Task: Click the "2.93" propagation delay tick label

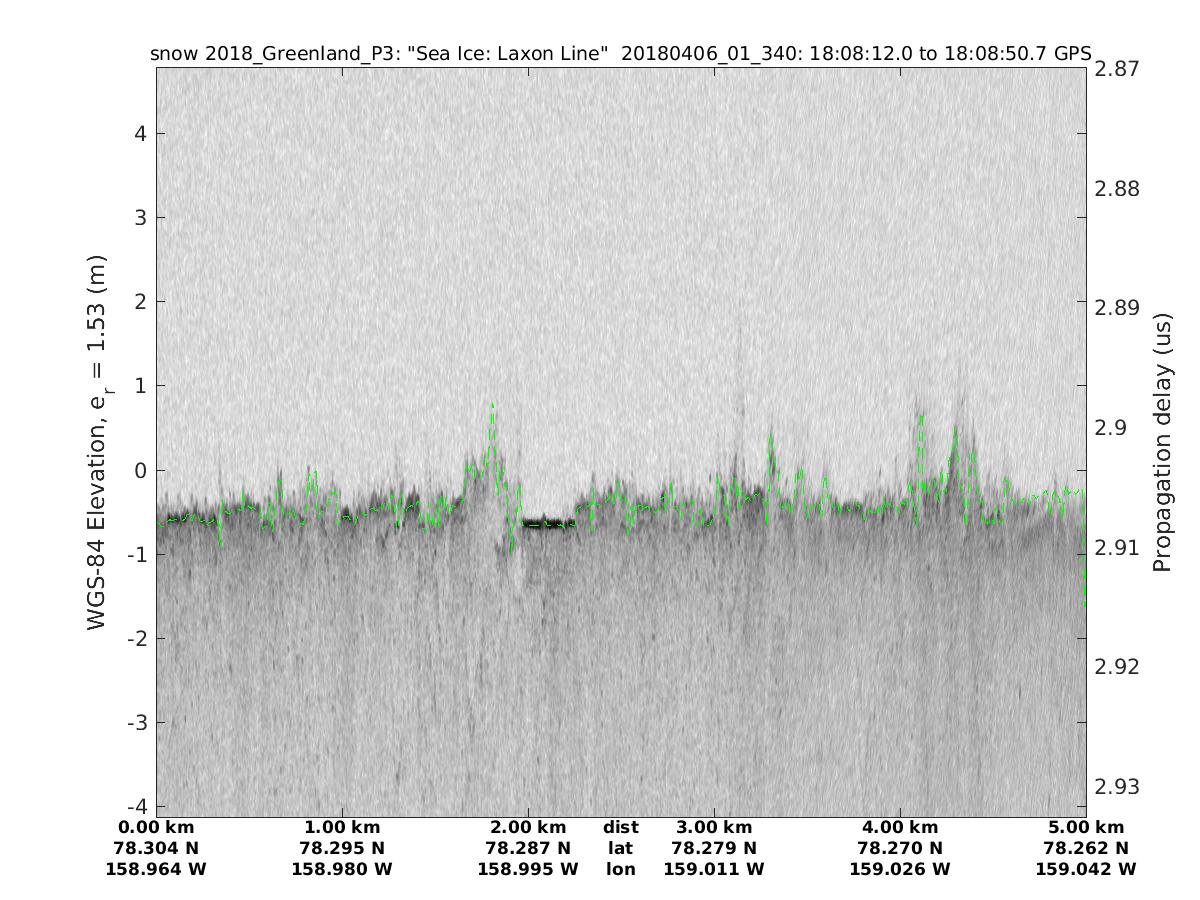Action: (1116, 787)
